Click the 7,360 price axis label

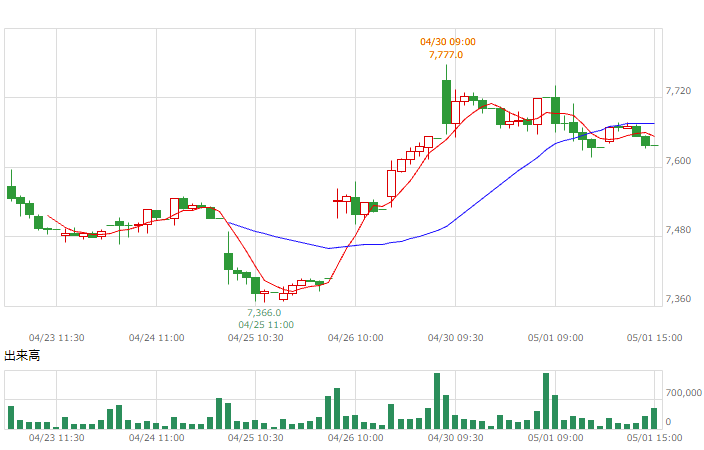click(x=678, y=299)
